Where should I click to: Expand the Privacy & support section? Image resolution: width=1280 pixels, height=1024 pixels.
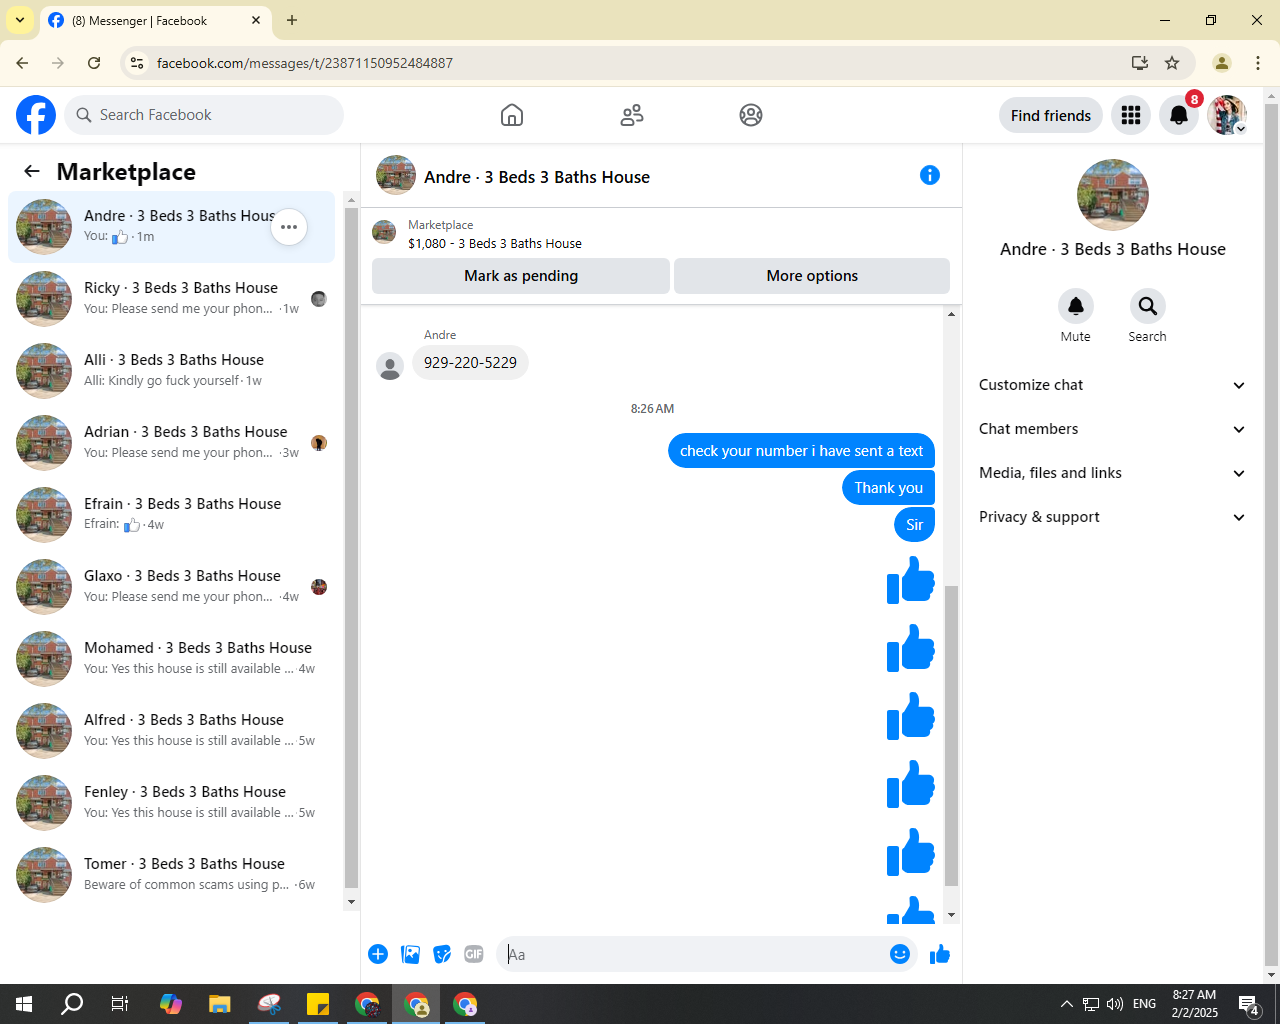[1113, 517]
